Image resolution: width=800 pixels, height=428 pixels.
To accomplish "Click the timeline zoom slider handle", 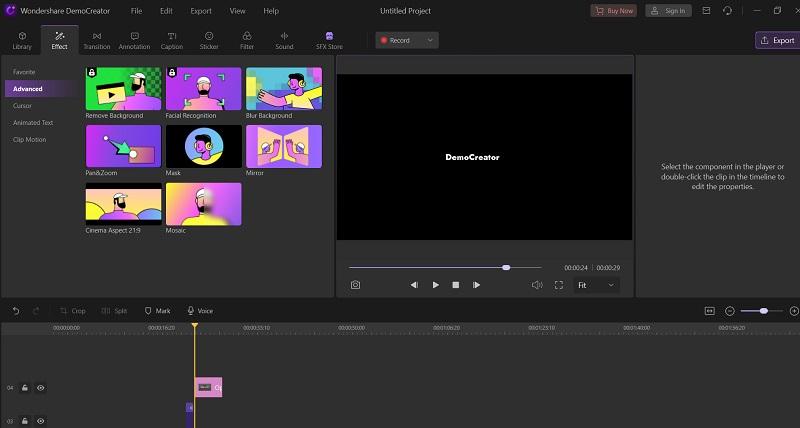I will [764, 311].
